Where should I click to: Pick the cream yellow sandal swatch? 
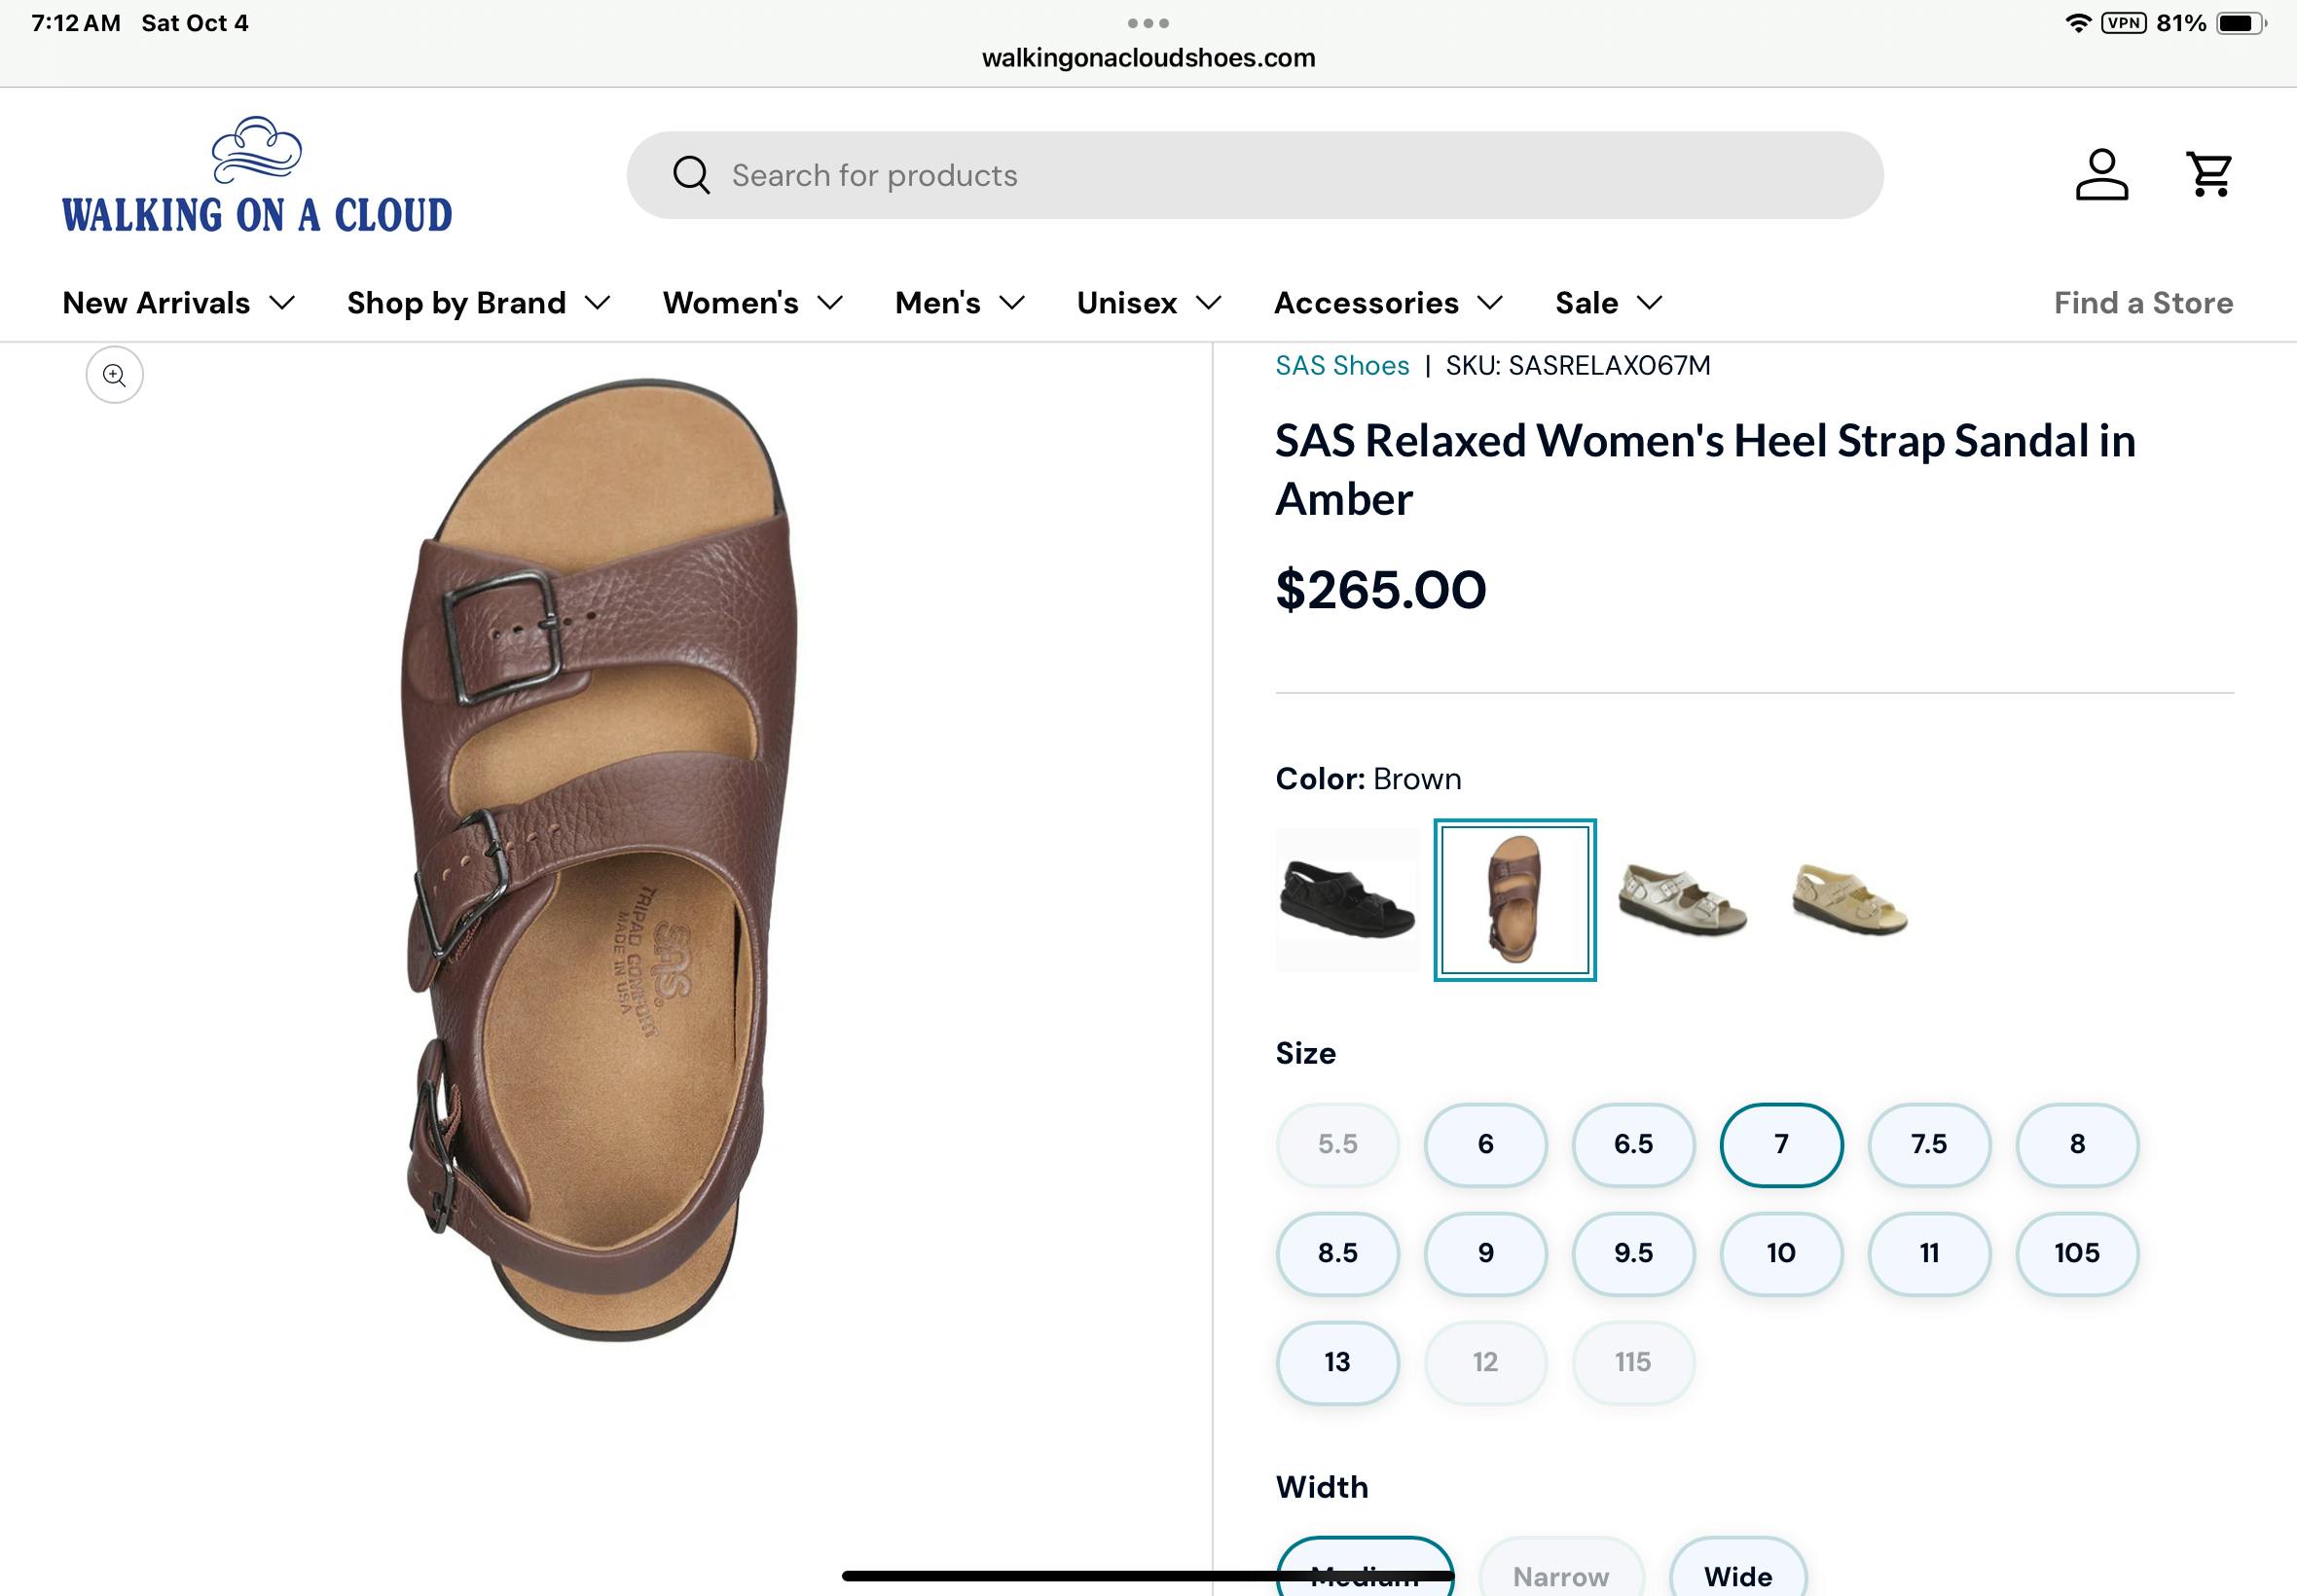1849,899
